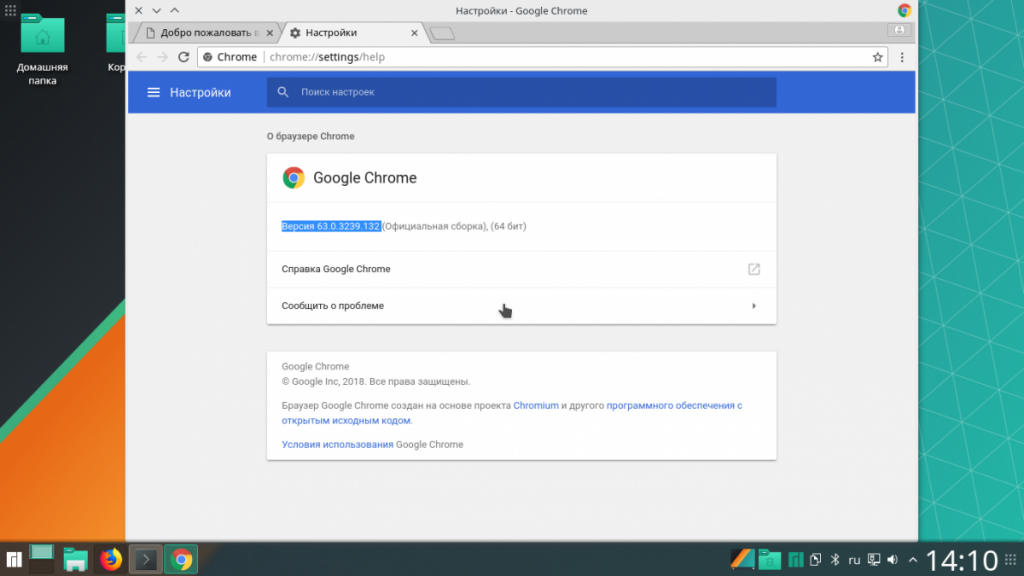The image size is (1024, 576).
Task: Expand the hidden system tray icons arrow
Action: point(913,560)
